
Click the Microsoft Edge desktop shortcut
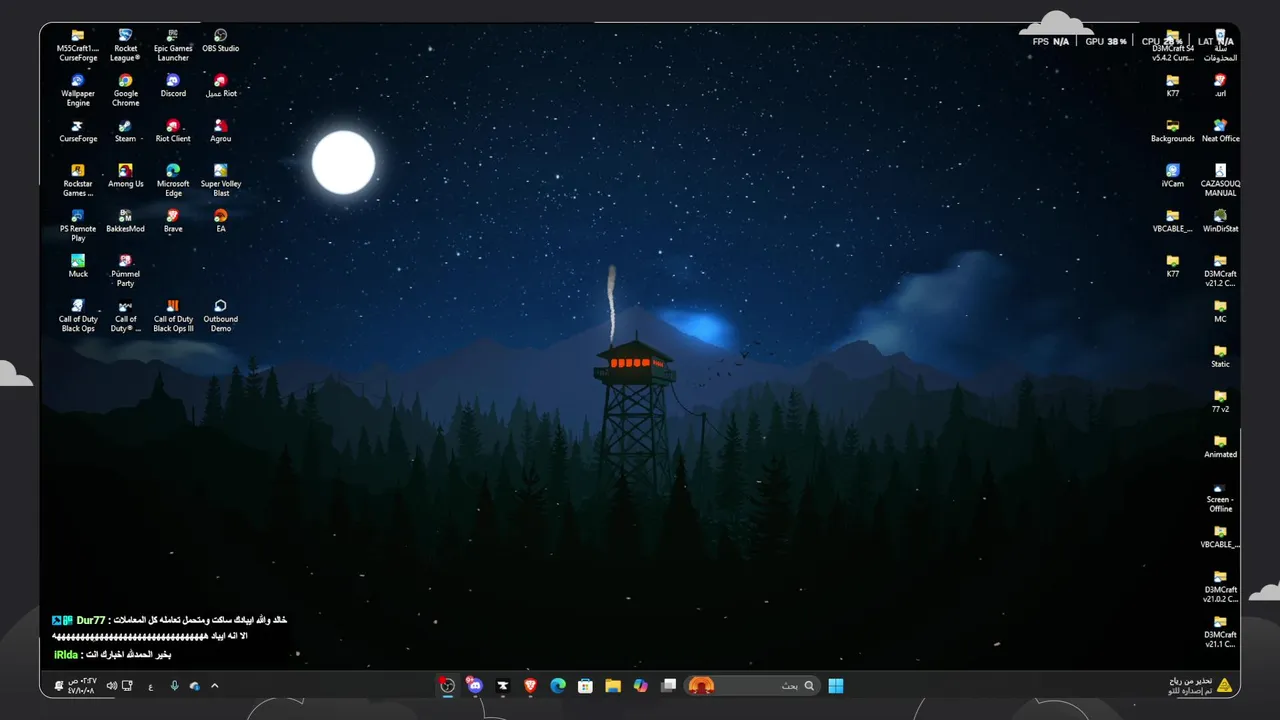tap(173, 180)
